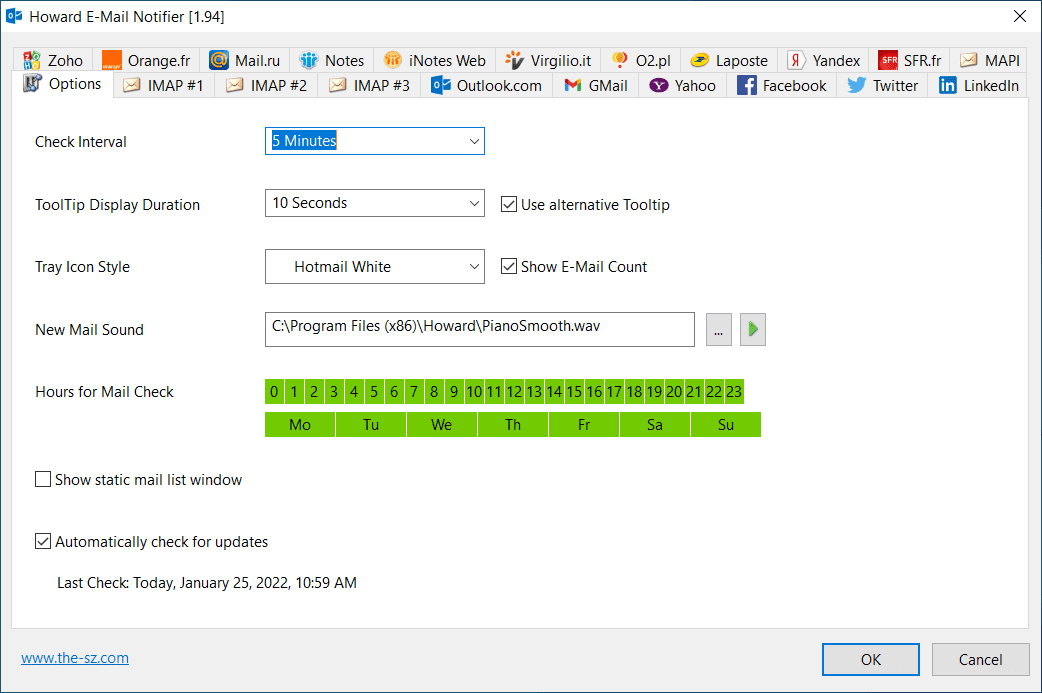This screenshot has height=693, width=1042.
Task: Toggle hour 21 for mail check
Action: click(694, 391)
